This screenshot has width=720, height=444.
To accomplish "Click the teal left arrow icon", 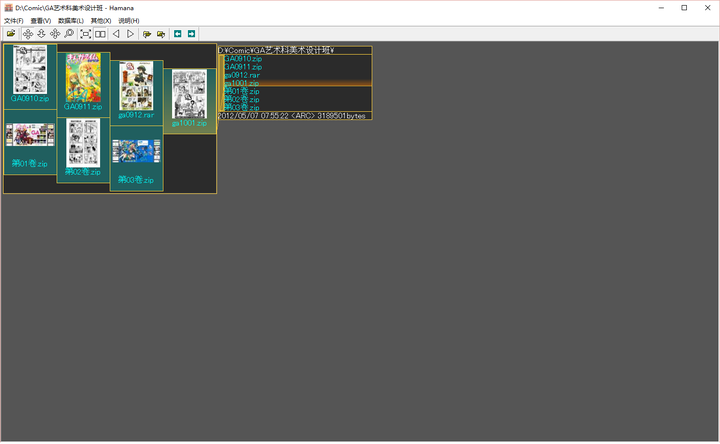I will coord(178,34).
